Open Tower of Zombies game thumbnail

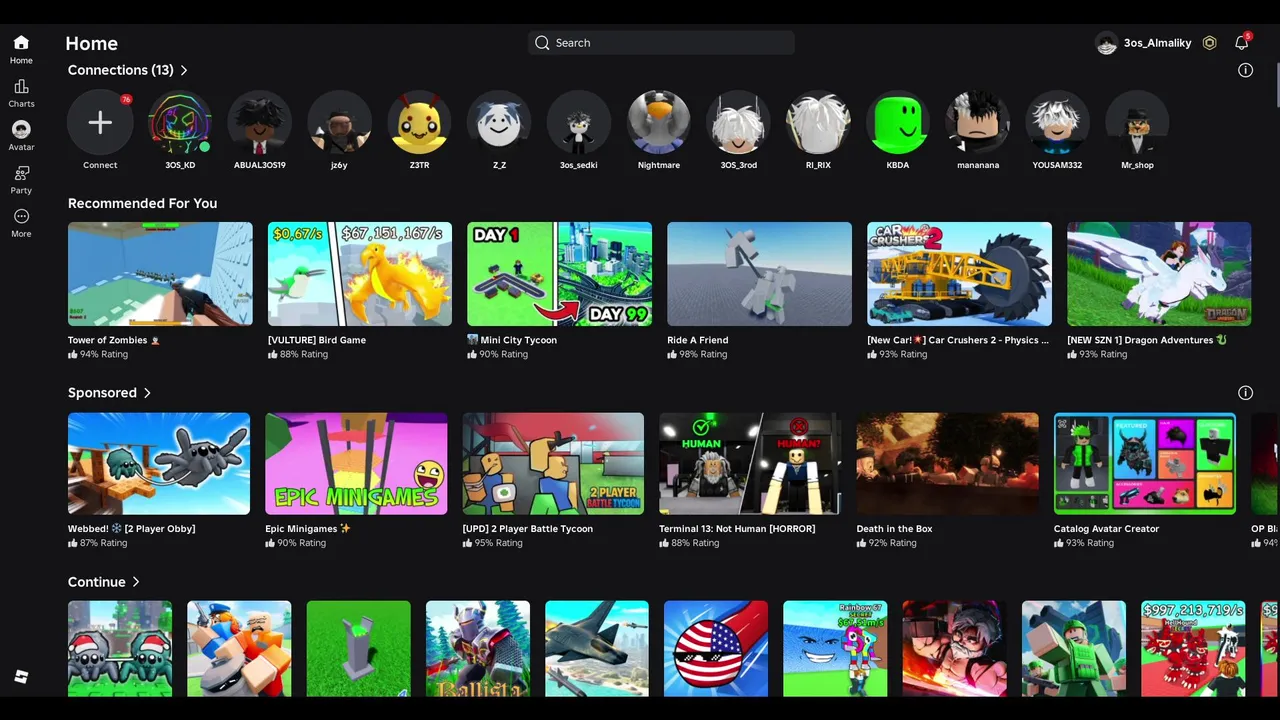coord(160,274)
